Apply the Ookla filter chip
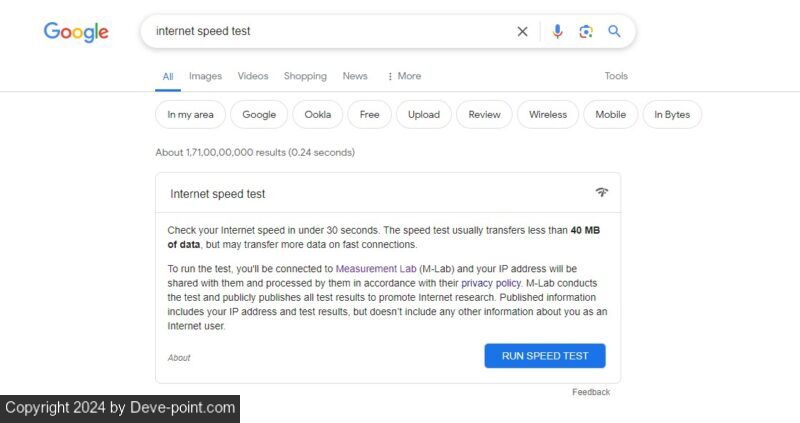The height and width of the screenshot is (423, 800). coord(318,114)
